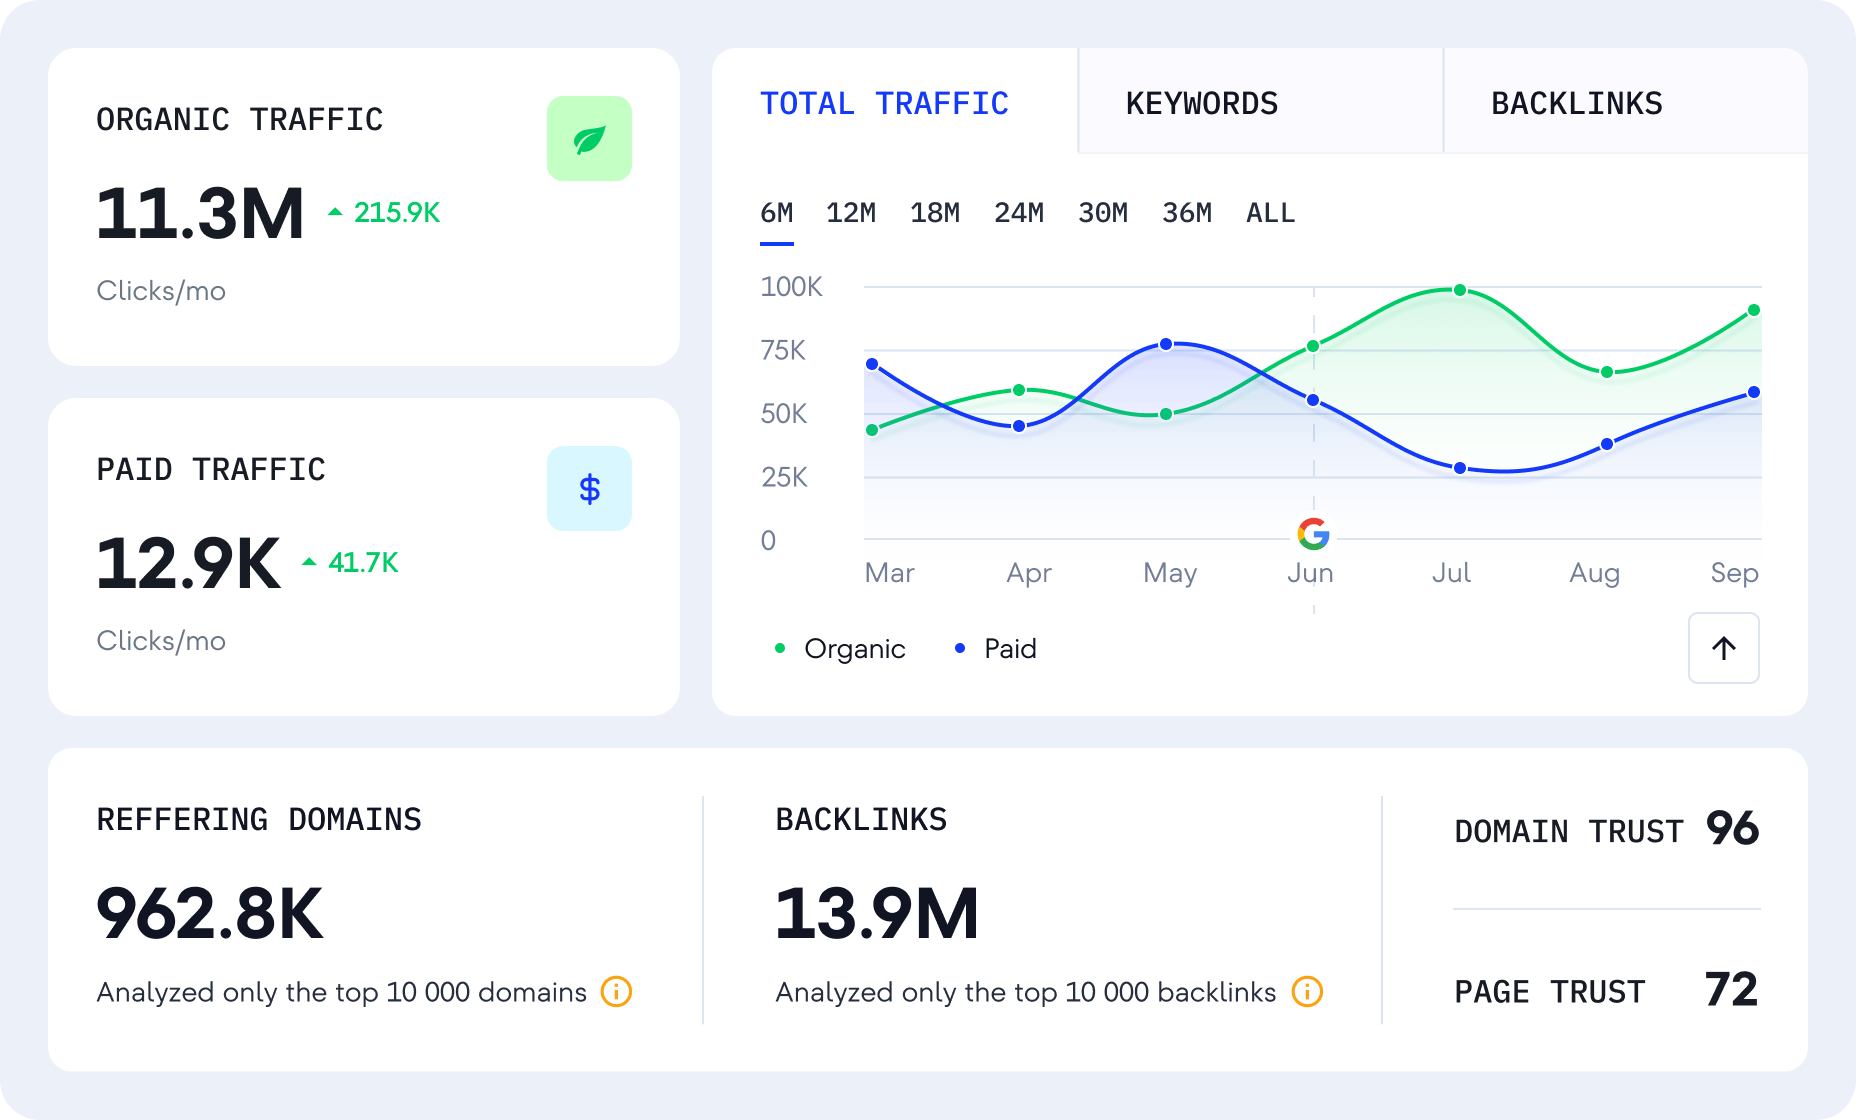Click the upward arrow export button below the chart
The image size is (1856, 1120).
click(x=1723, y=648)
